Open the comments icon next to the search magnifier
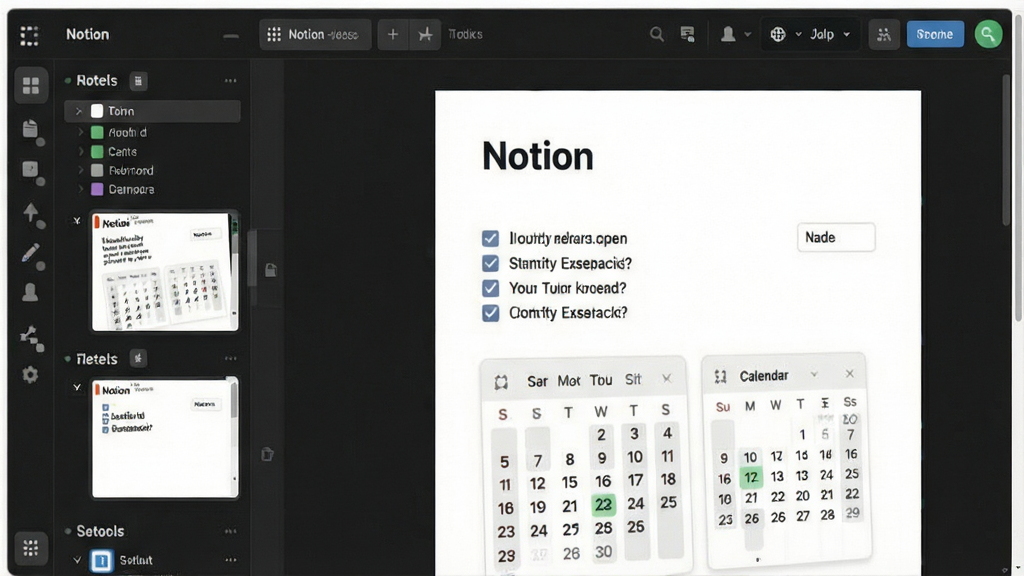1024x576 pixels. coord(687,35)
